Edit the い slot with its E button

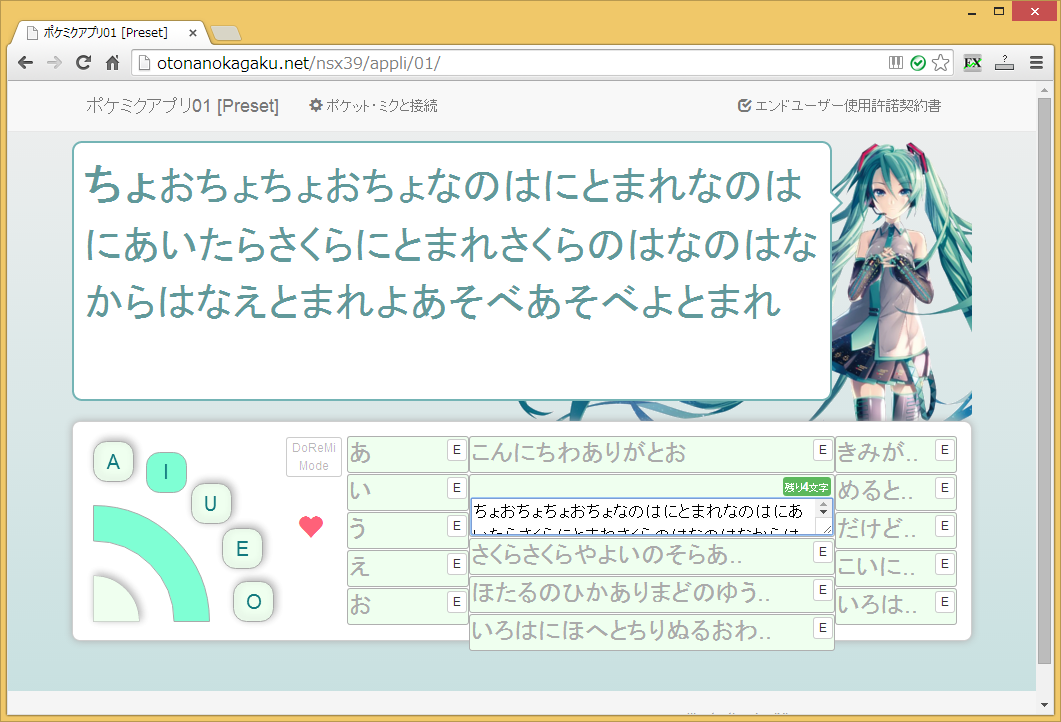pos(457,488)
